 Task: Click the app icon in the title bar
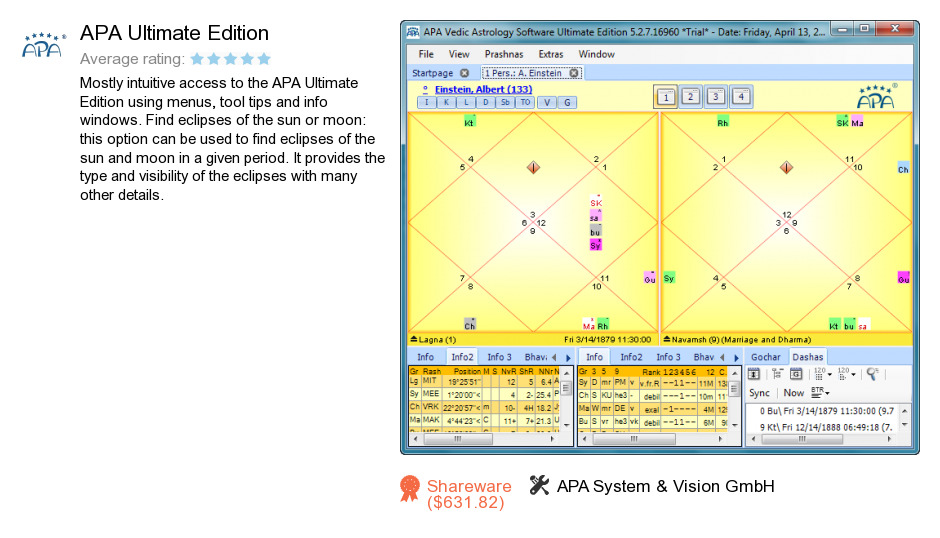[413, 32]
